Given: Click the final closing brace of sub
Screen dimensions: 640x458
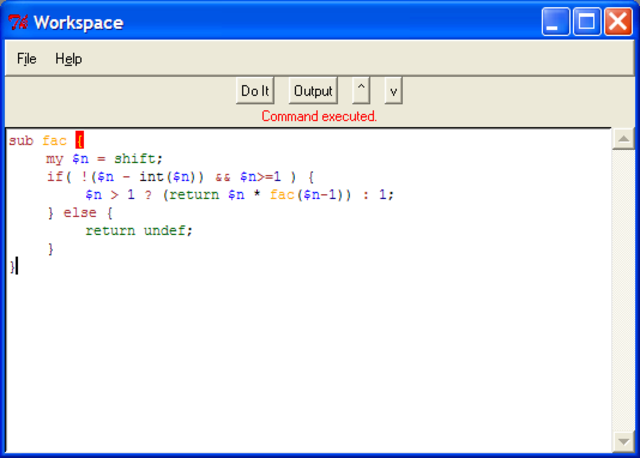Looking at the screenshot, I should (12, 267).
